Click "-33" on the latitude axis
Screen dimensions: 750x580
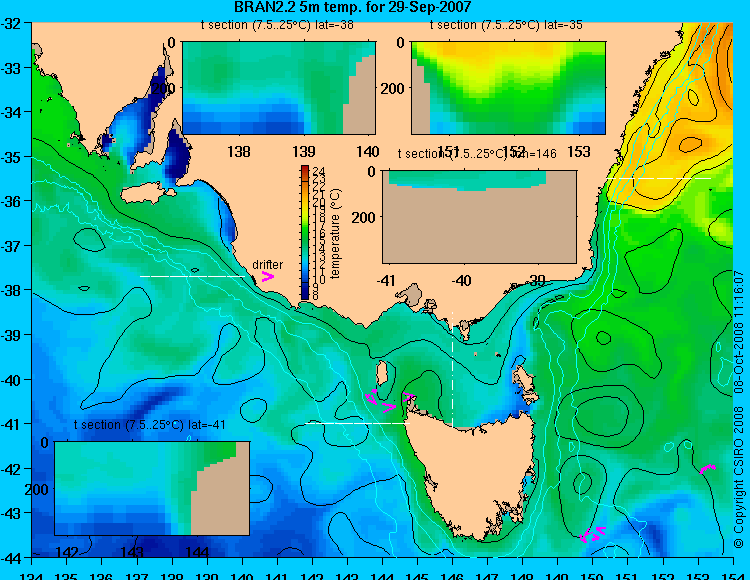tap(11, 68)
